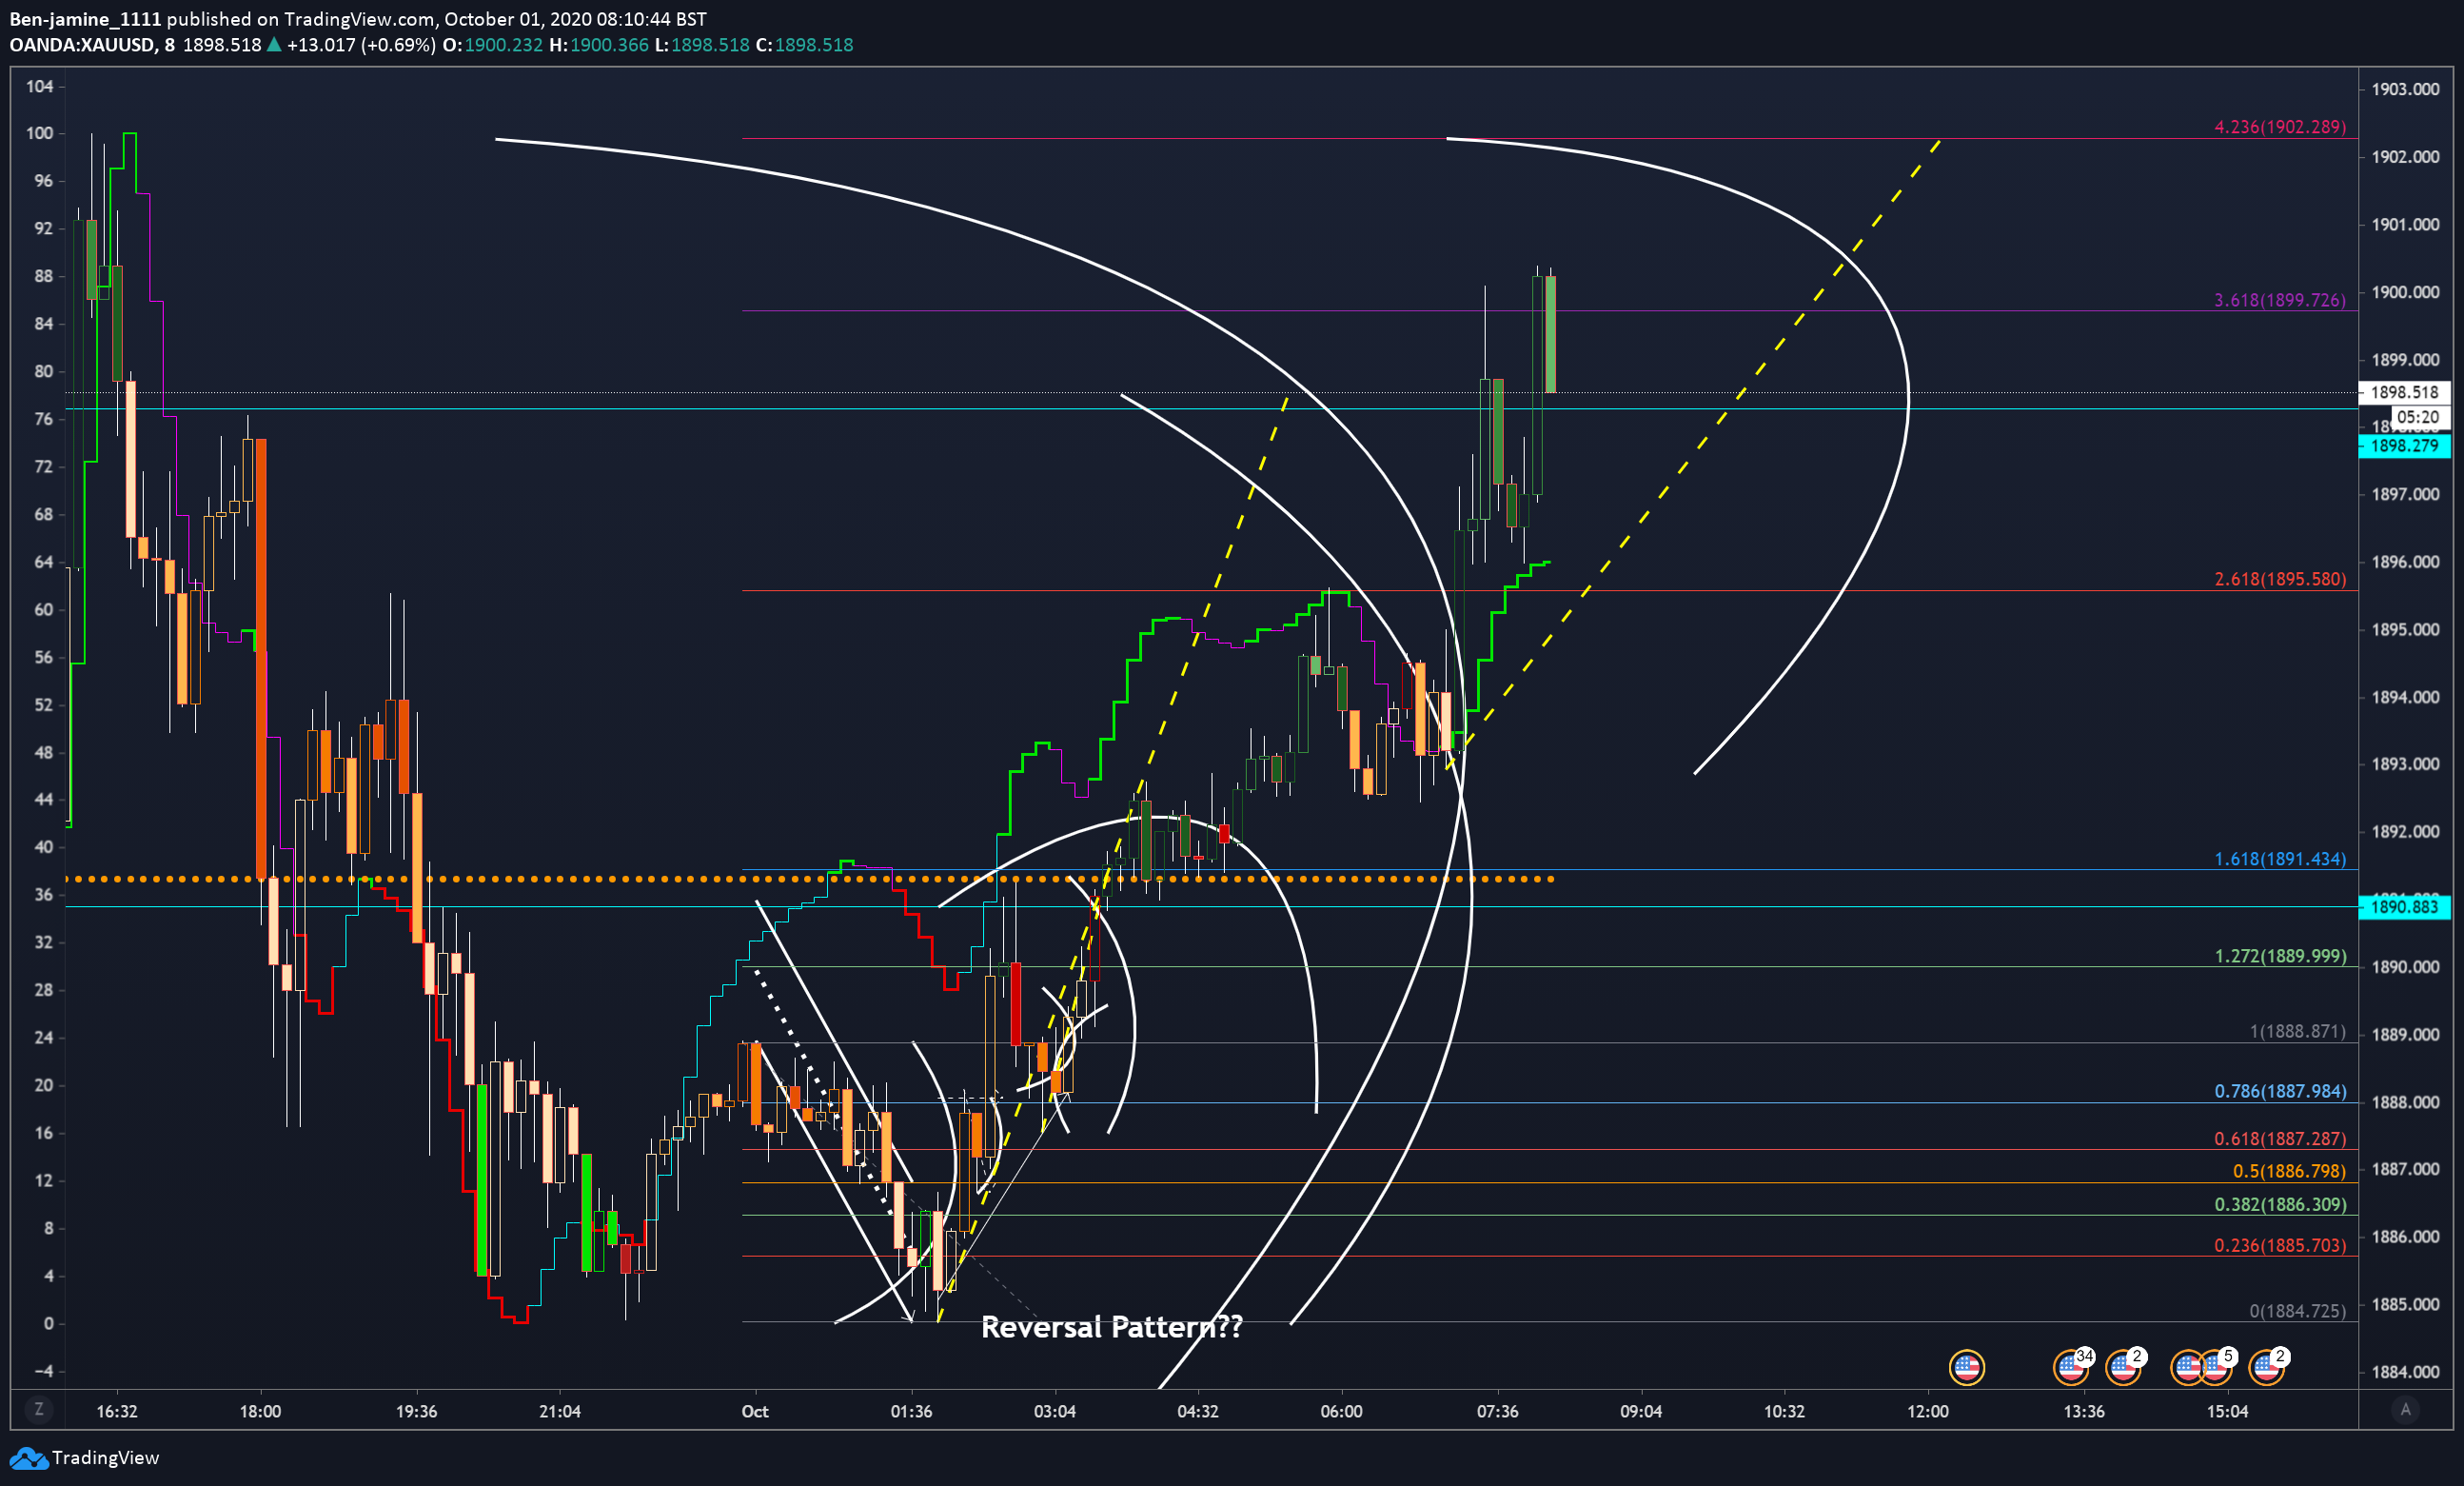2464x1486 pixels.
Task: Click the 10:32 time axis label
Action: click(x=1784, y=1411)
